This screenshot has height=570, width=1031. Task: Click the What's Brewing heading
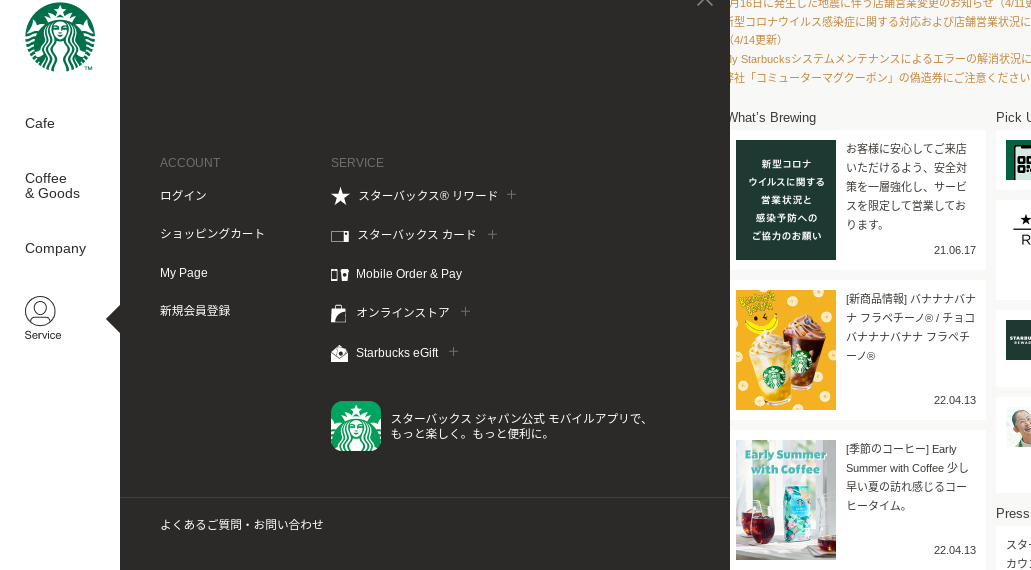[x=772, y=118]
